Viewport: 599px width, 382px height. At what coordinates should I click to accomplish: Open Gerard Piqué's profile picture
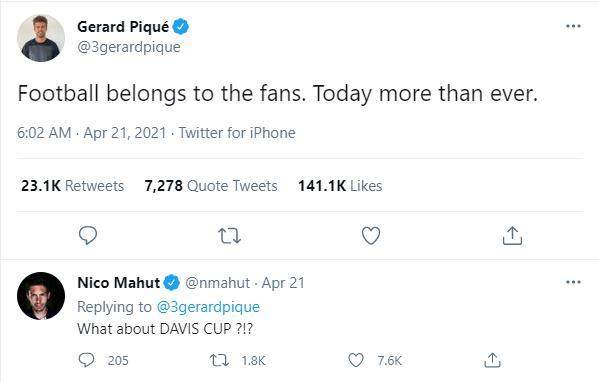(x=41, y=38)
